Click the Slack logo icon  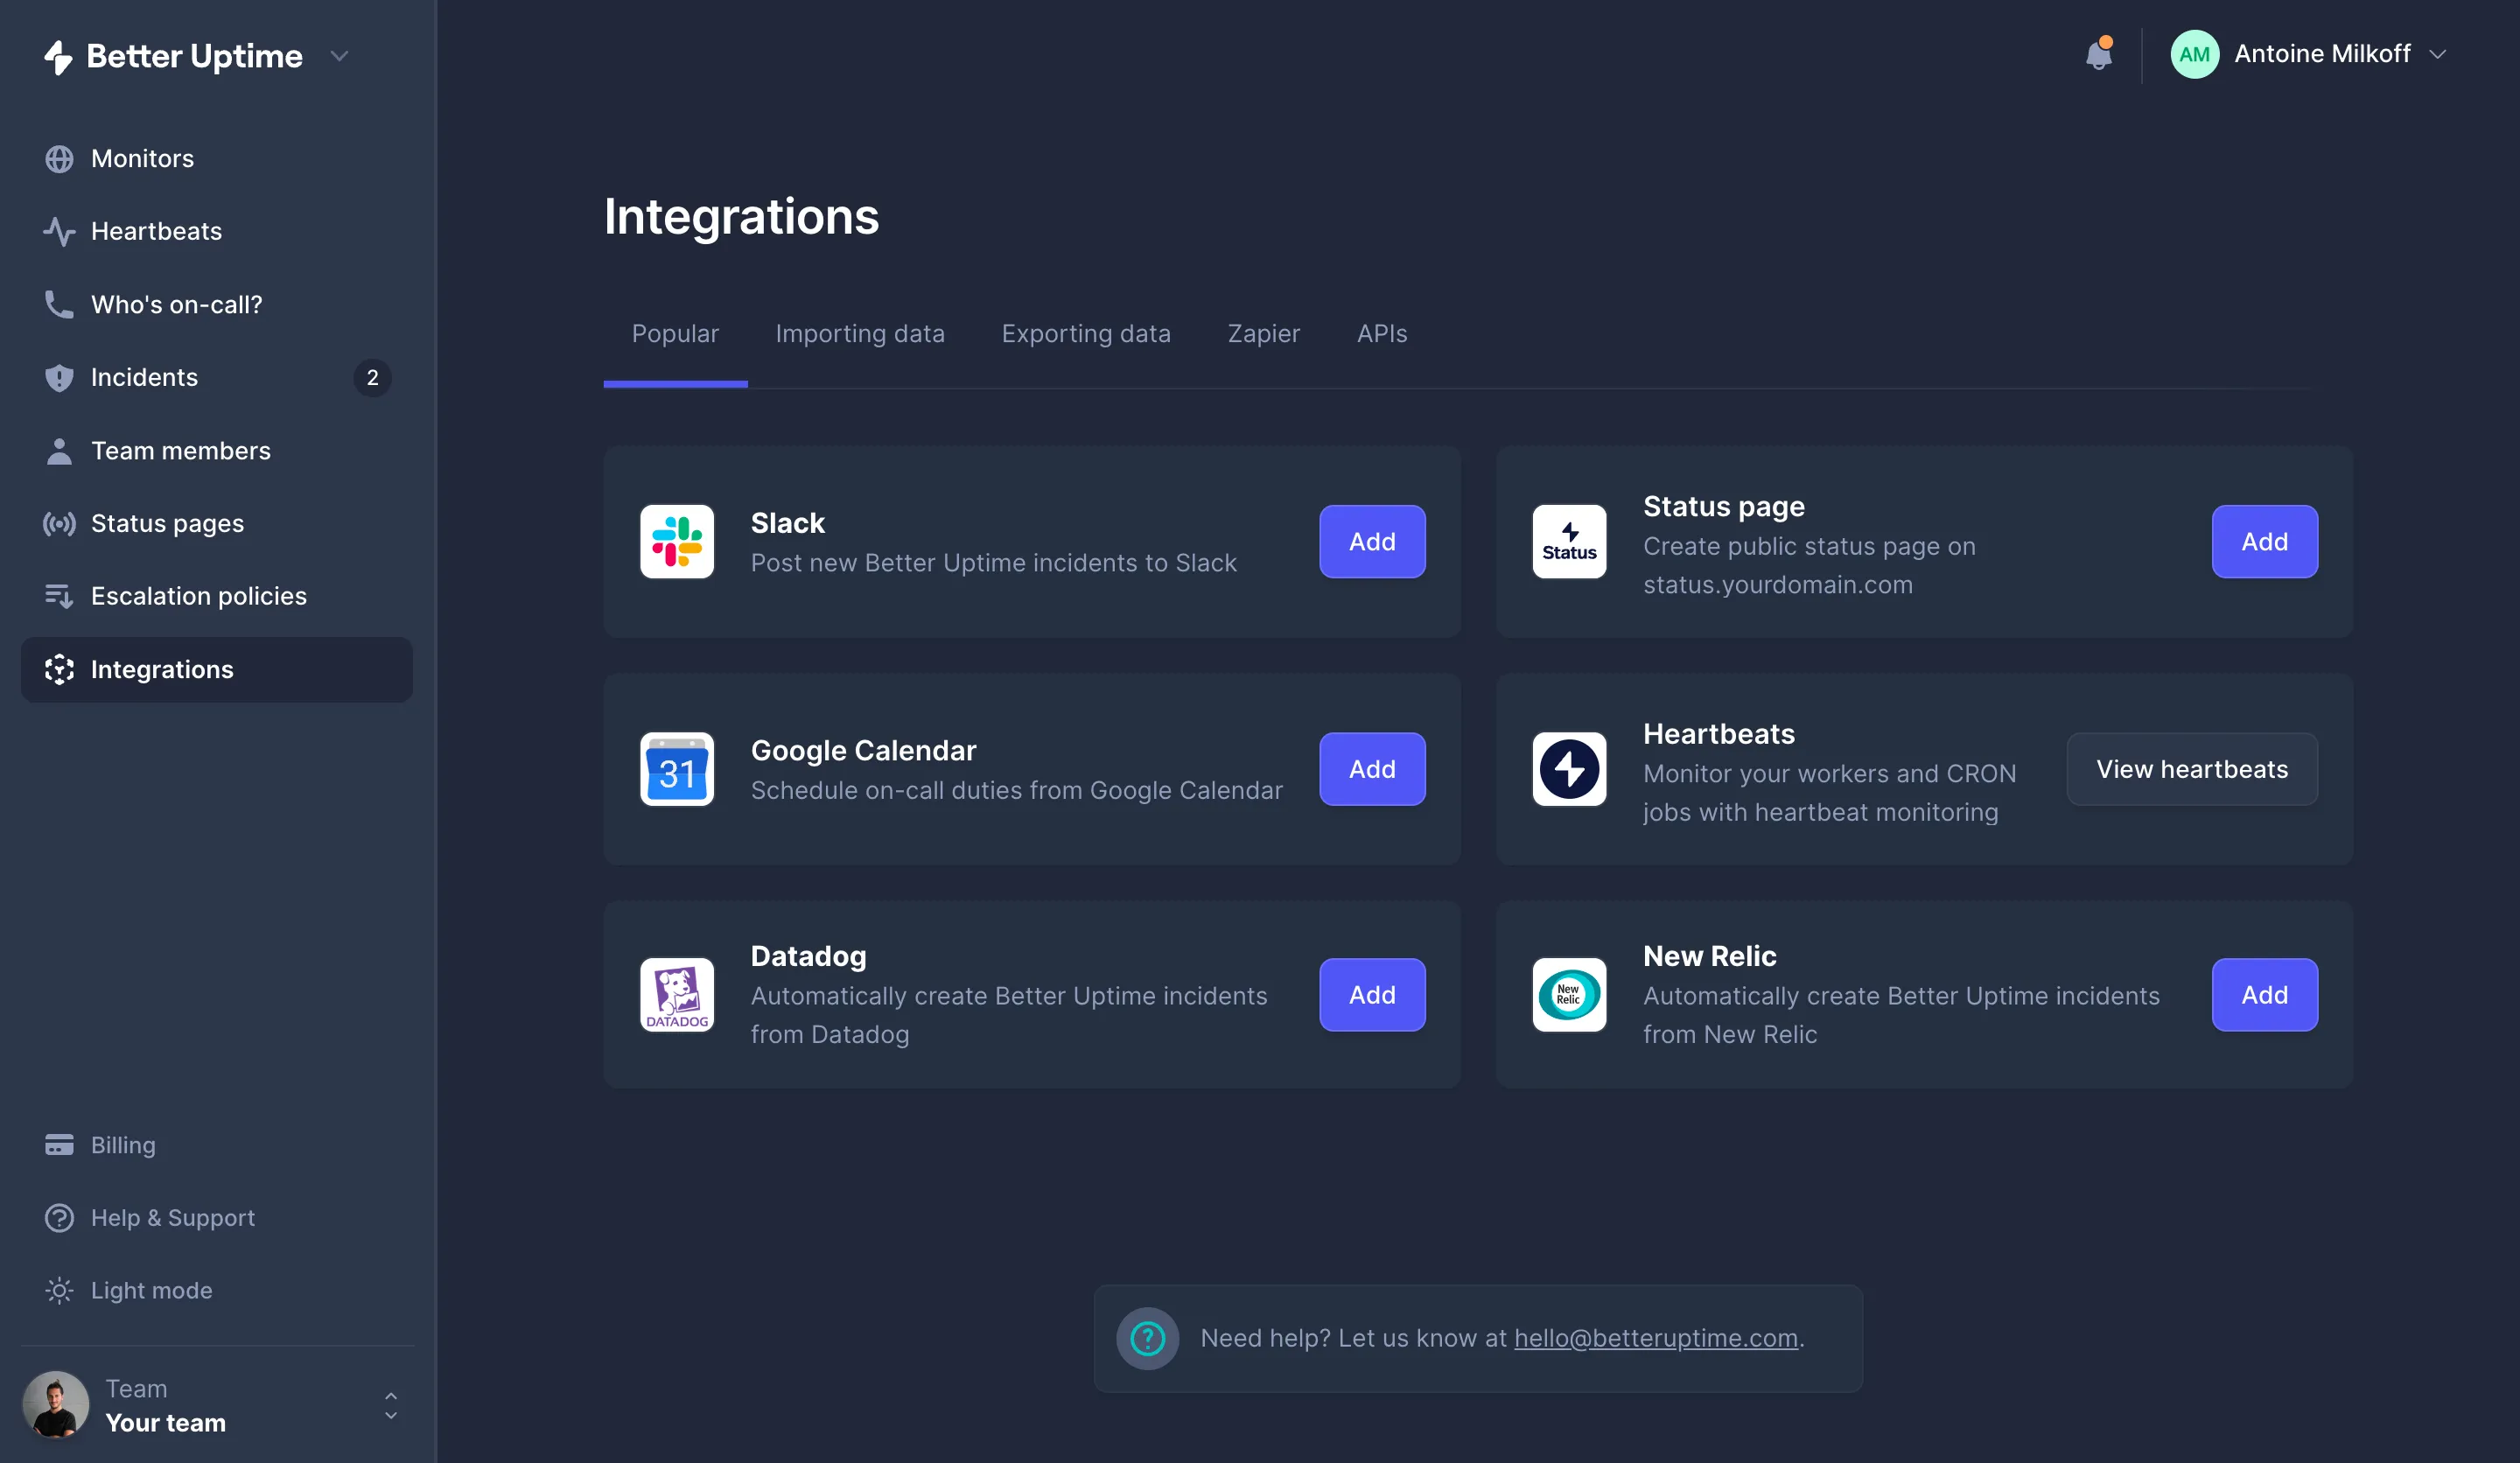pyautogui.click(x=677, y=542)
